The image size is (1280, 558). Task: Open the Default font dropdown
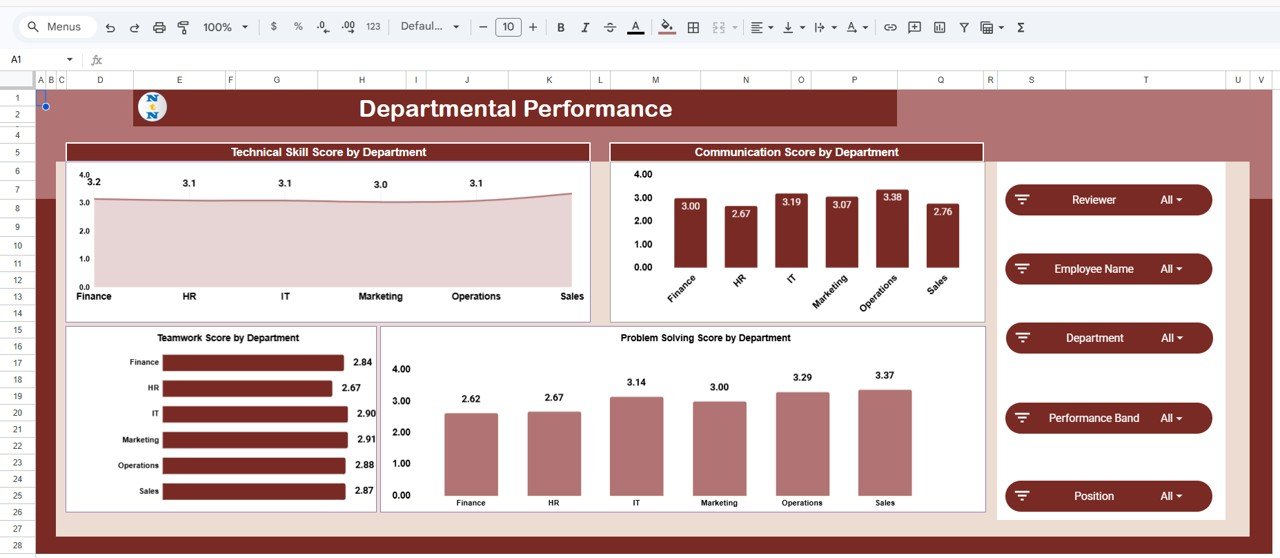tap(430, 27)
